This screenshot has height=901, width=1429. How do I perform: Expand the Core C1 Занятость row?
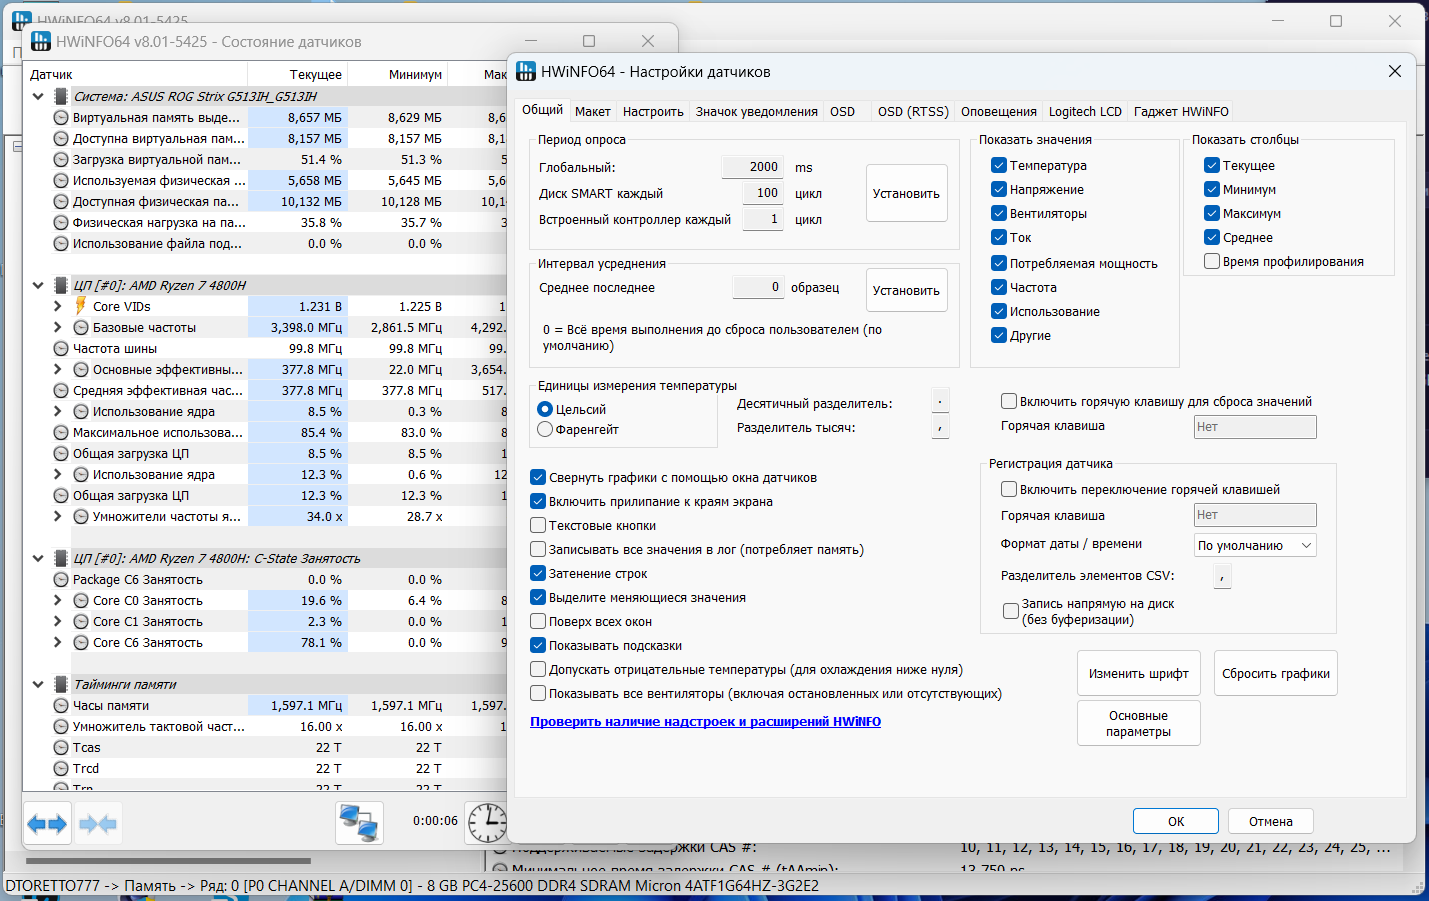tap(57, 621)
